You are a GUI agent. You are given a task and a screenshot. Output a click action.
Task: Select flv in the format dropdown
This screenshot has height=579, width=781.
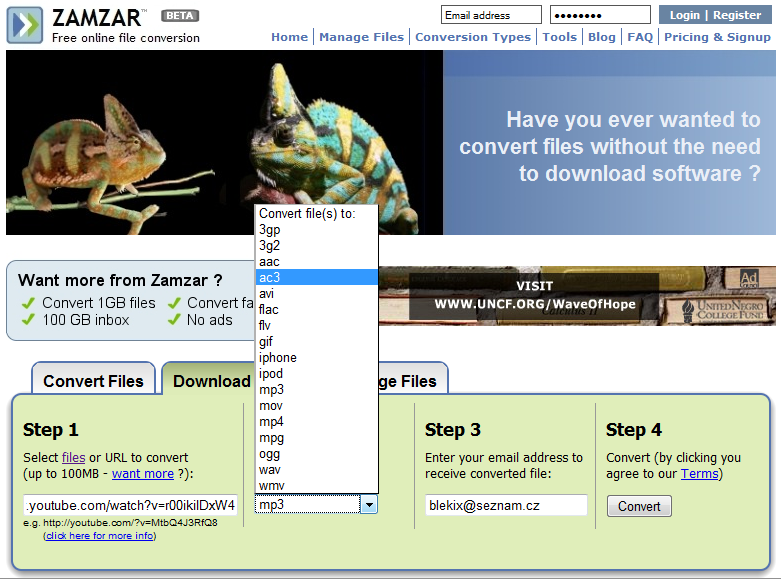coord(317,325)
